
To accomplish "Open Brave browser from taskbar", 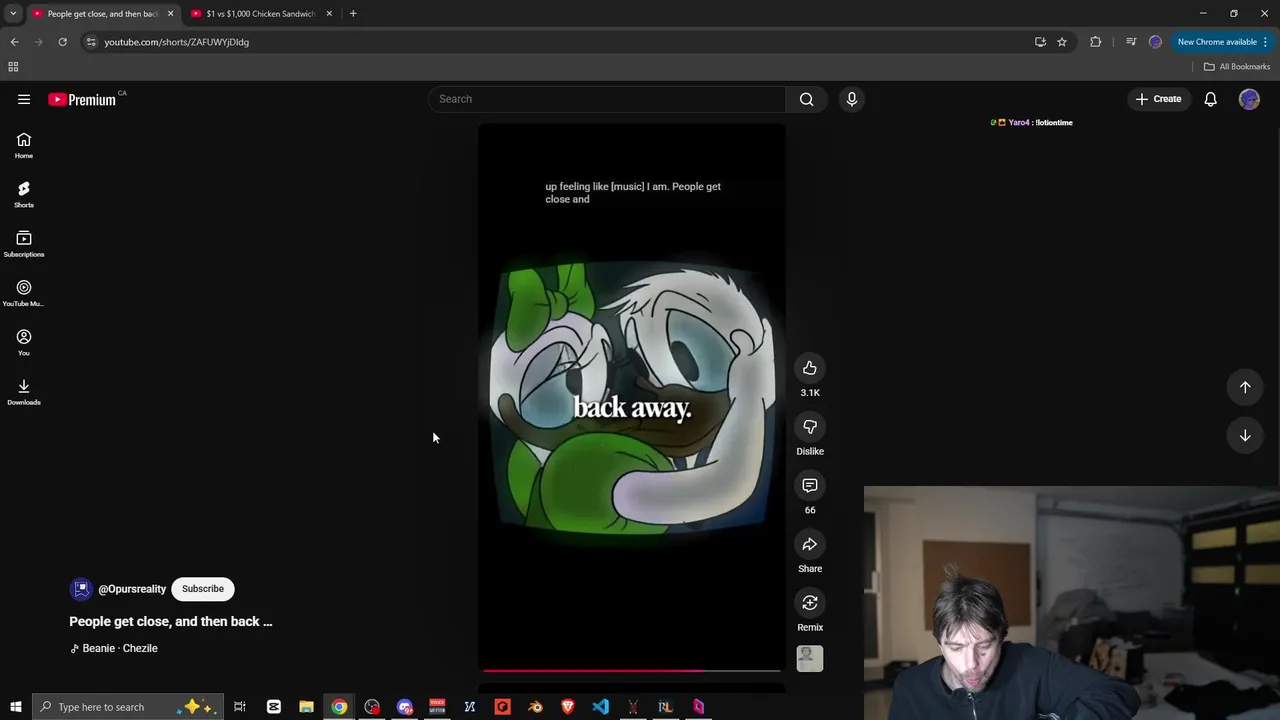I will [x=568, y=707].
